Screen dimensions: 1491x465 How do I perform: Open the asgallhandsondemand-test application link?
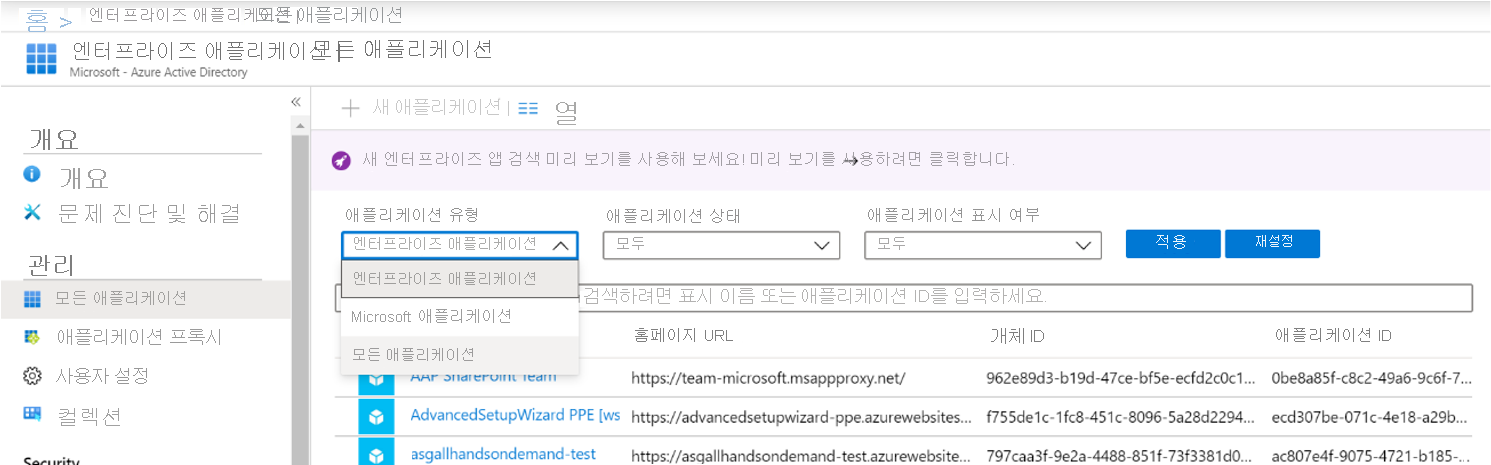(x=502, y=453)
